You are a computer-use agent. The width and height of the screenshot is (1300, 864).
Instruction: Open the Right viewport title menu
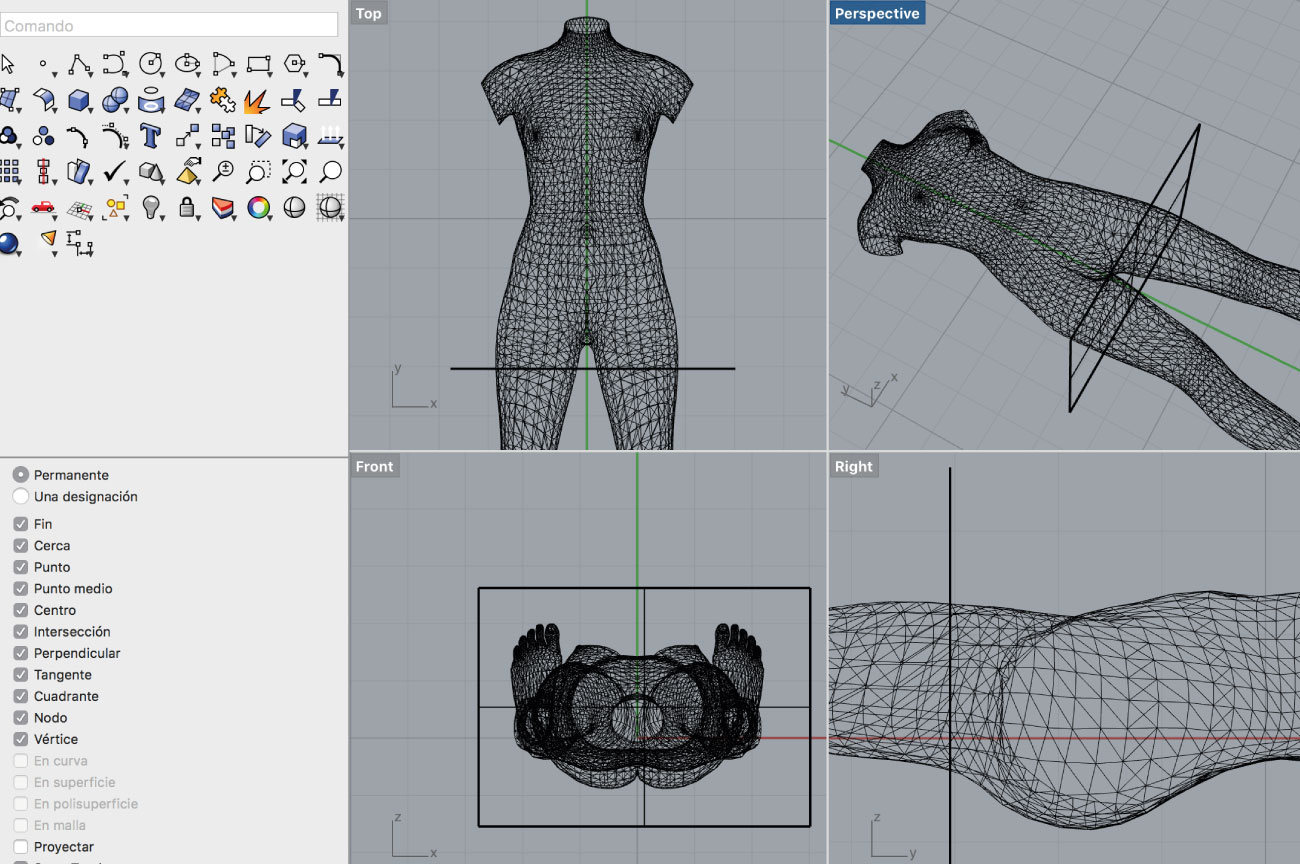pos(854,466)
